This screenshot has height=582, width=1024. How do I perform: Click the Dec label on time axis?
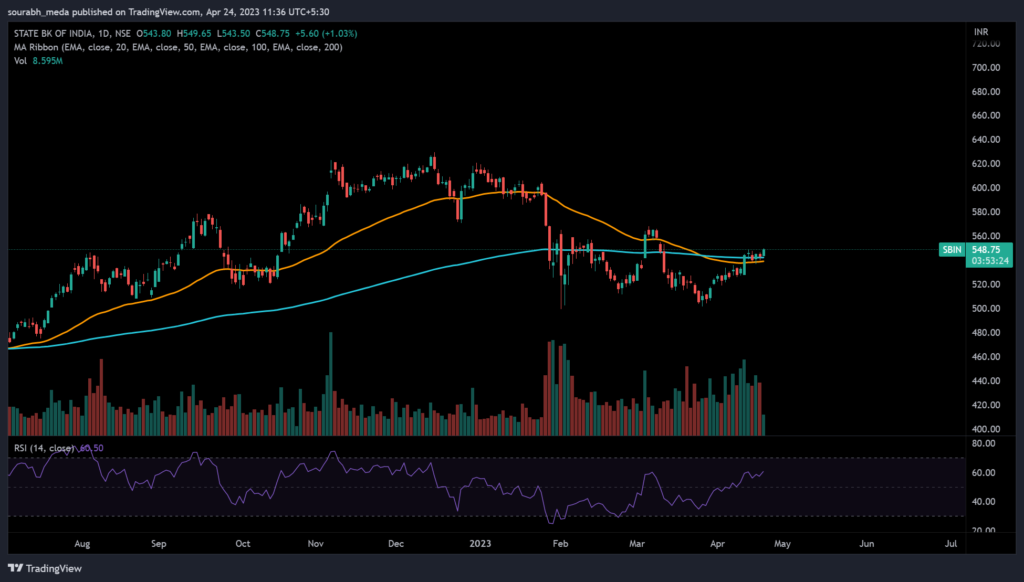[x=396, y=543]
